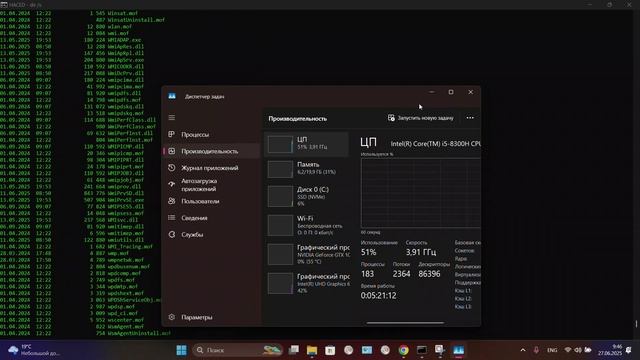Viewport: 640px width, 360px height.
Task: Open Task View from the taskbar
Action: coord(293,350)
